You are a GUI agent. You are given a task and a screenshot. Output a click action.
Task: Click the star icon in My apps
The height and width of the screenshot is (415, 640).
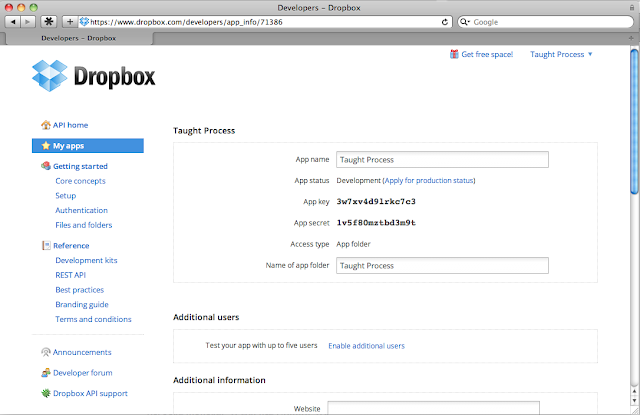46,146
